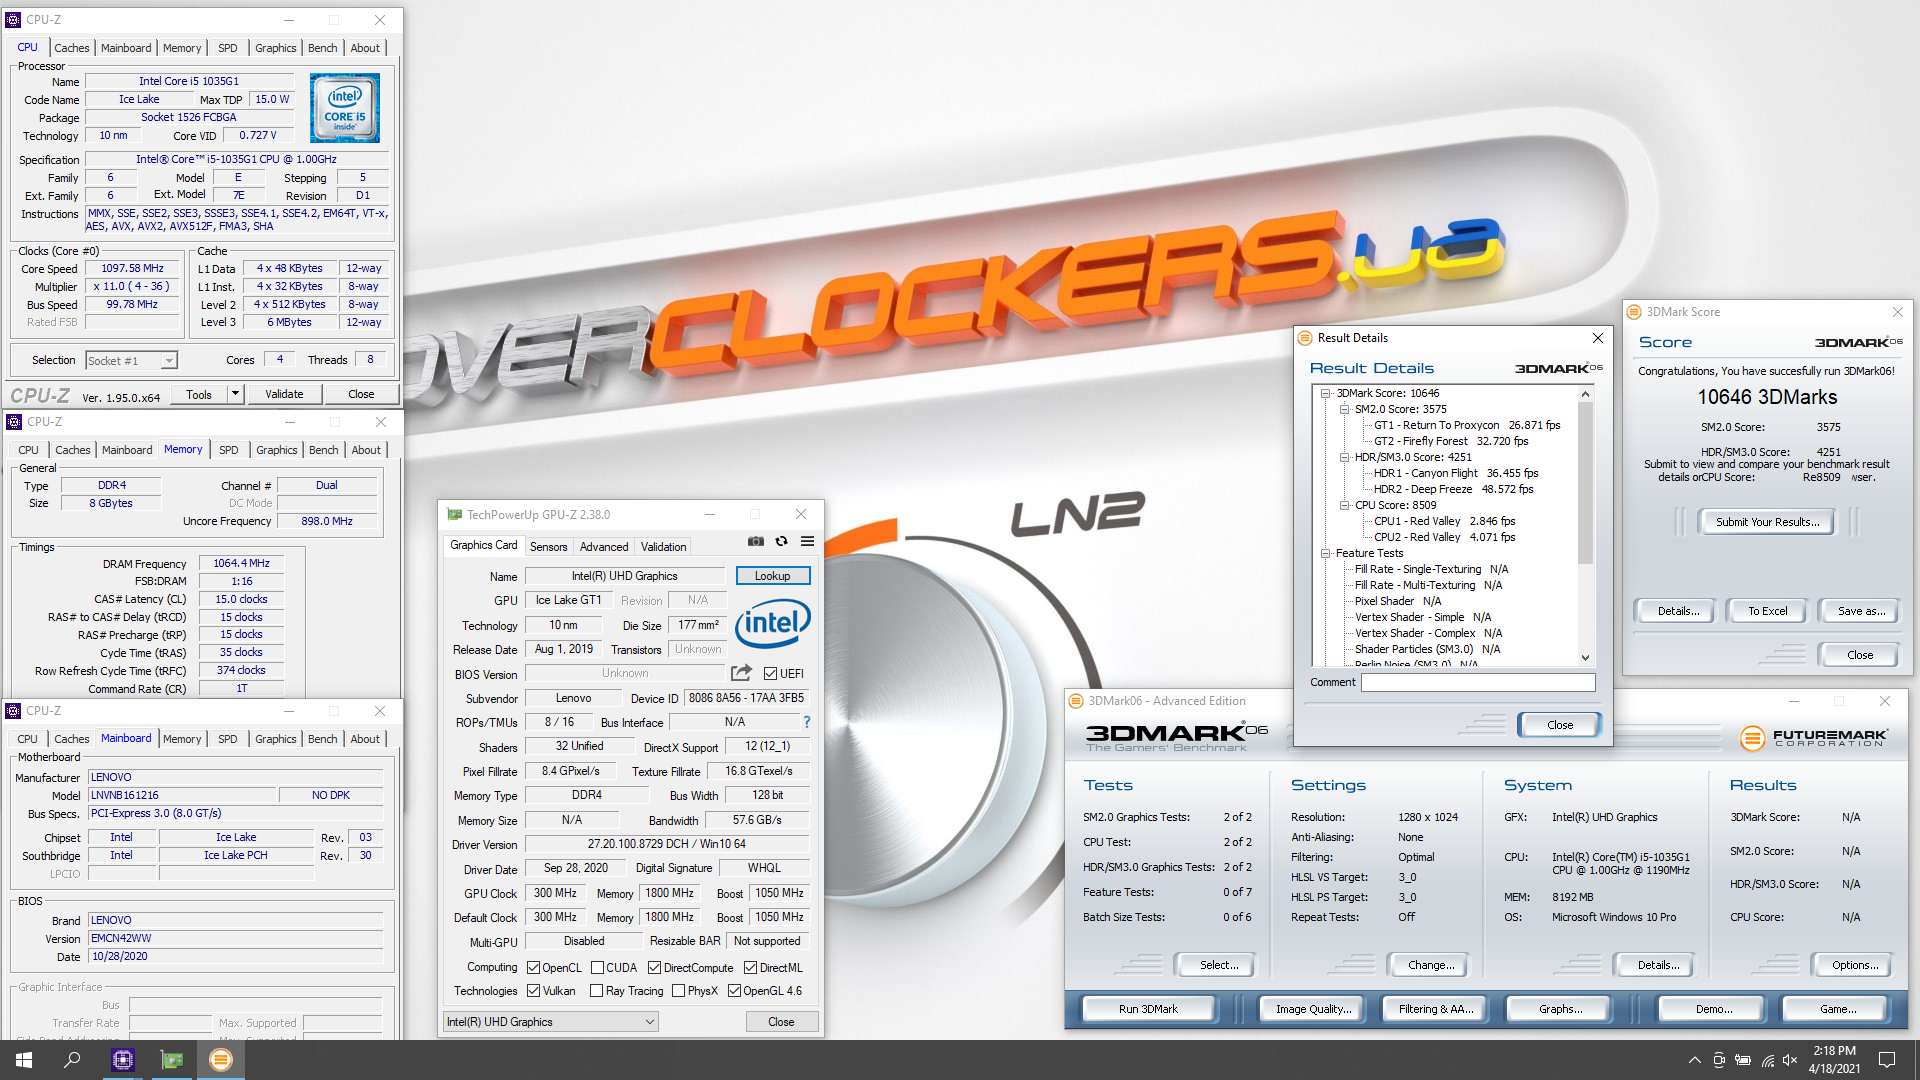Click Run 3DMark button
This screenshot has height=1080, width=1920.
pos(1148,1009)
